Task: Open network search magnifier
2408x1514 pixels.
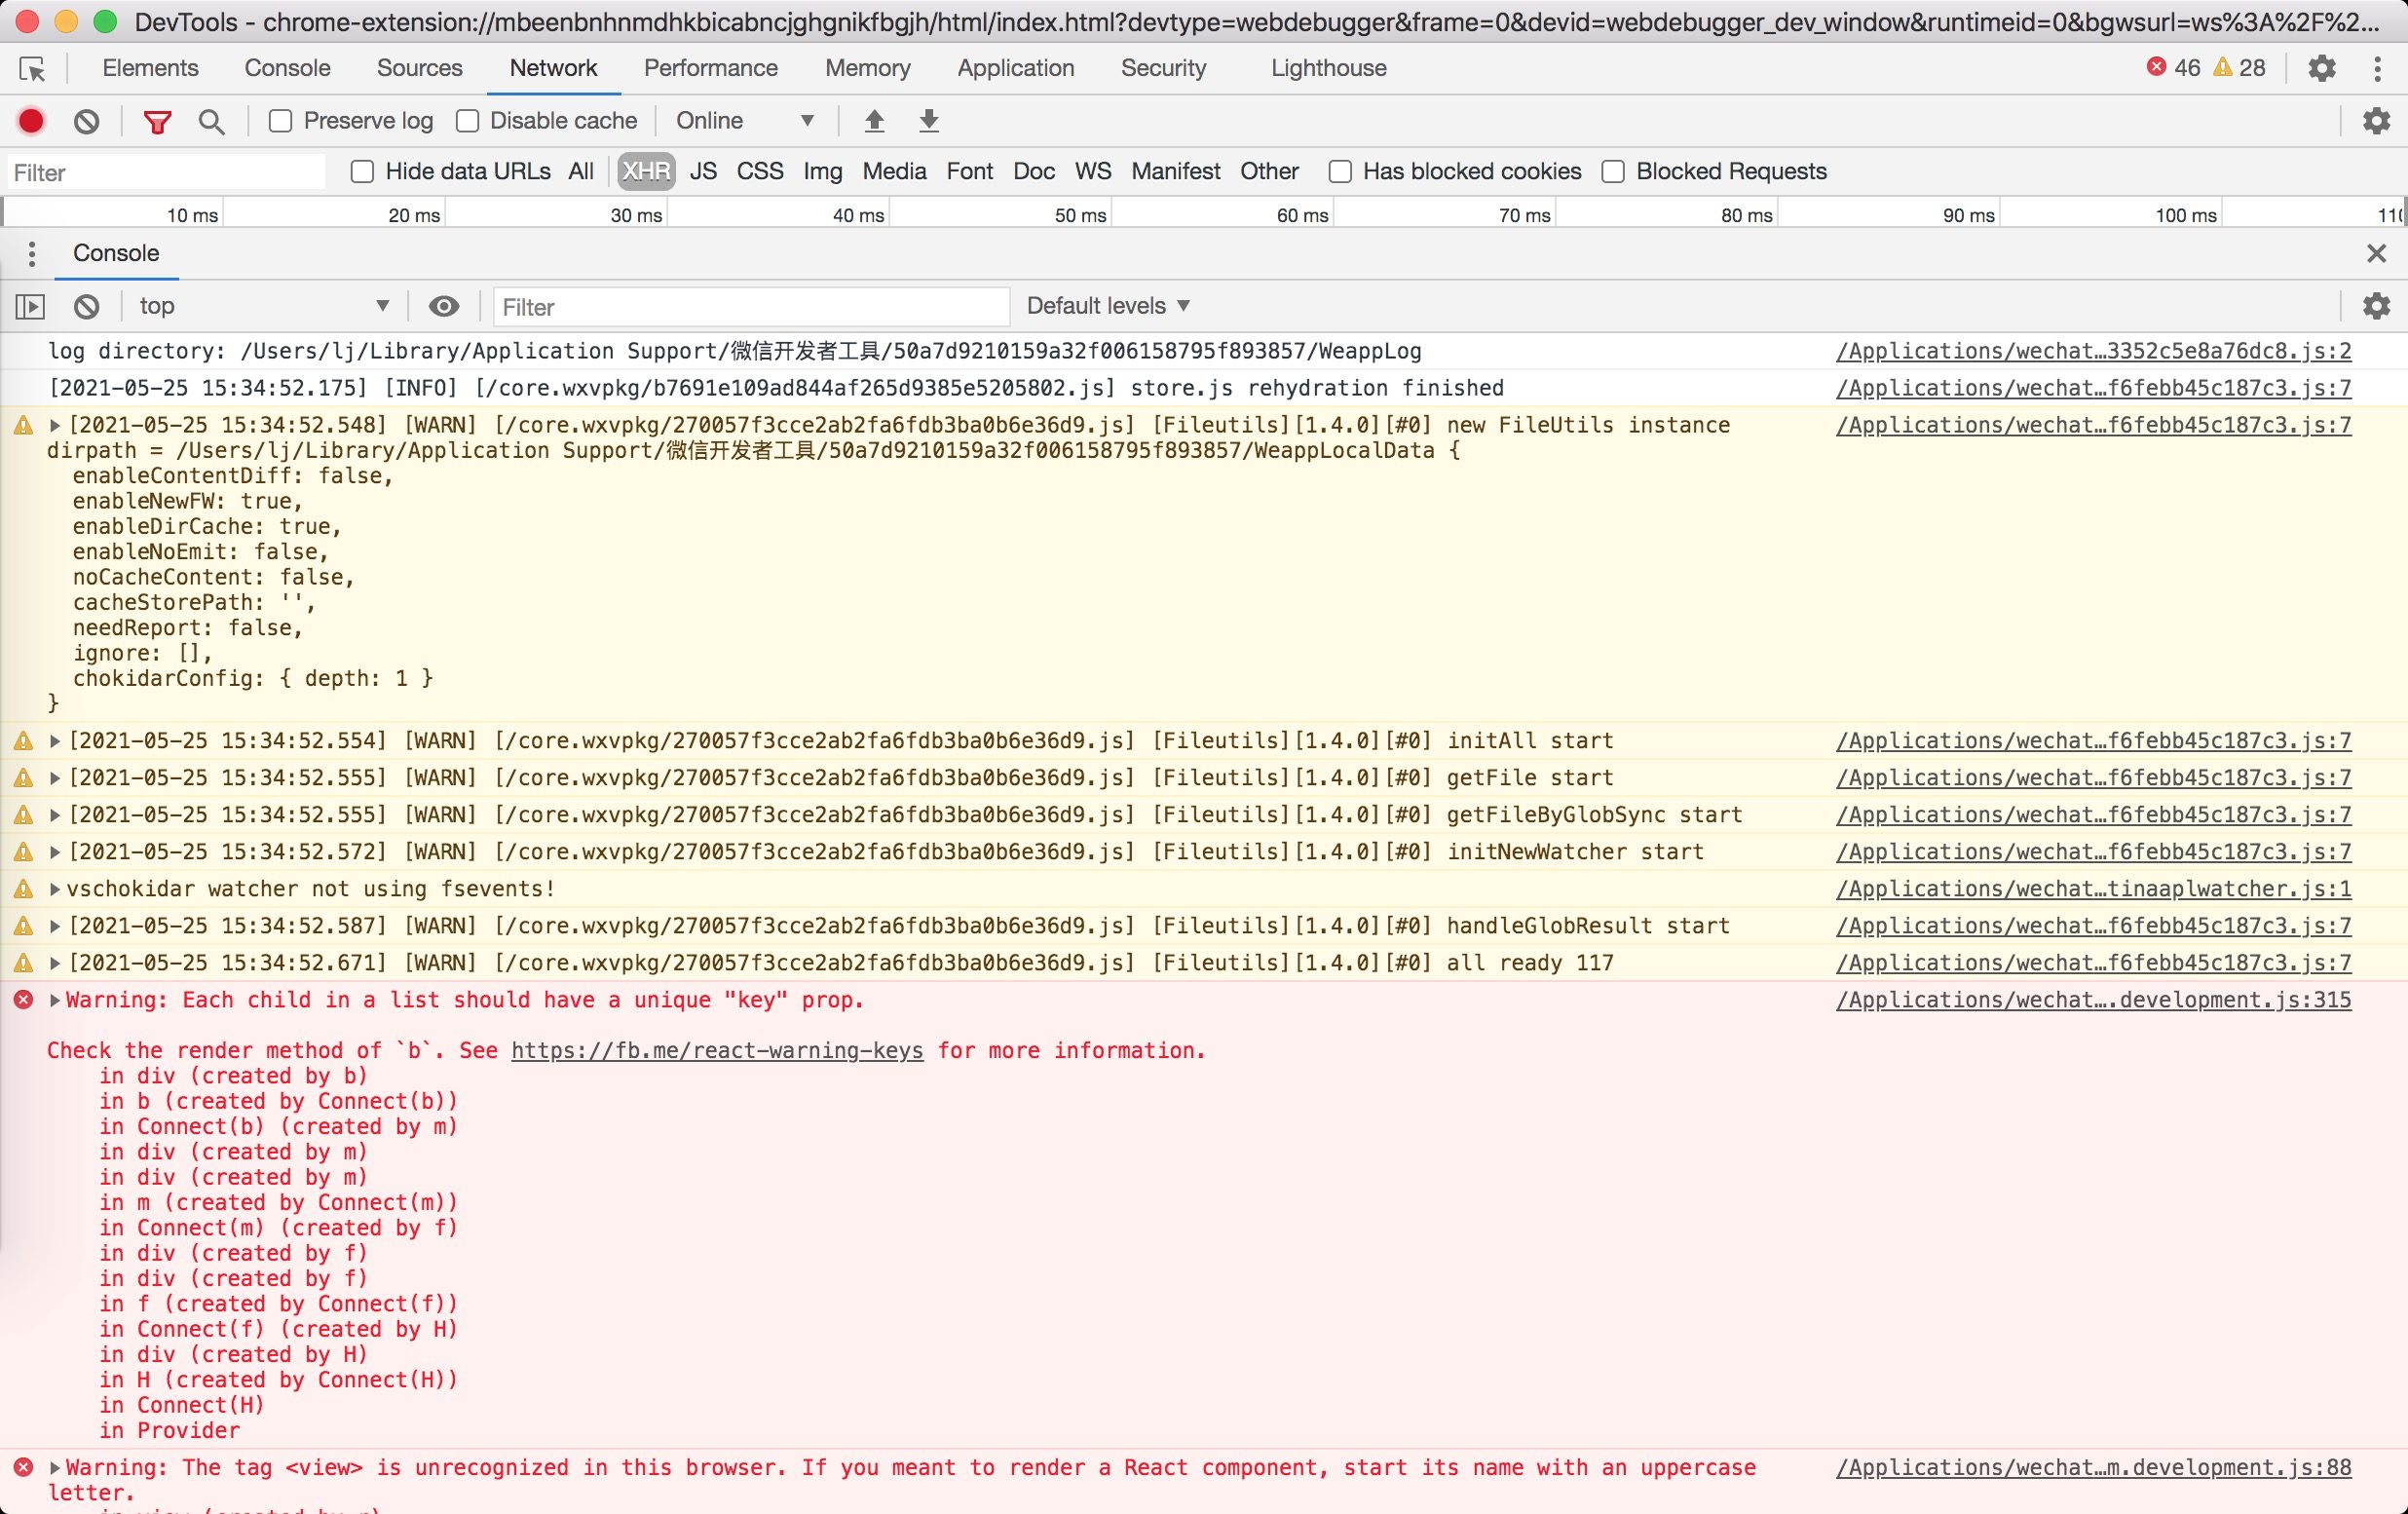Action: coord(211,121)
